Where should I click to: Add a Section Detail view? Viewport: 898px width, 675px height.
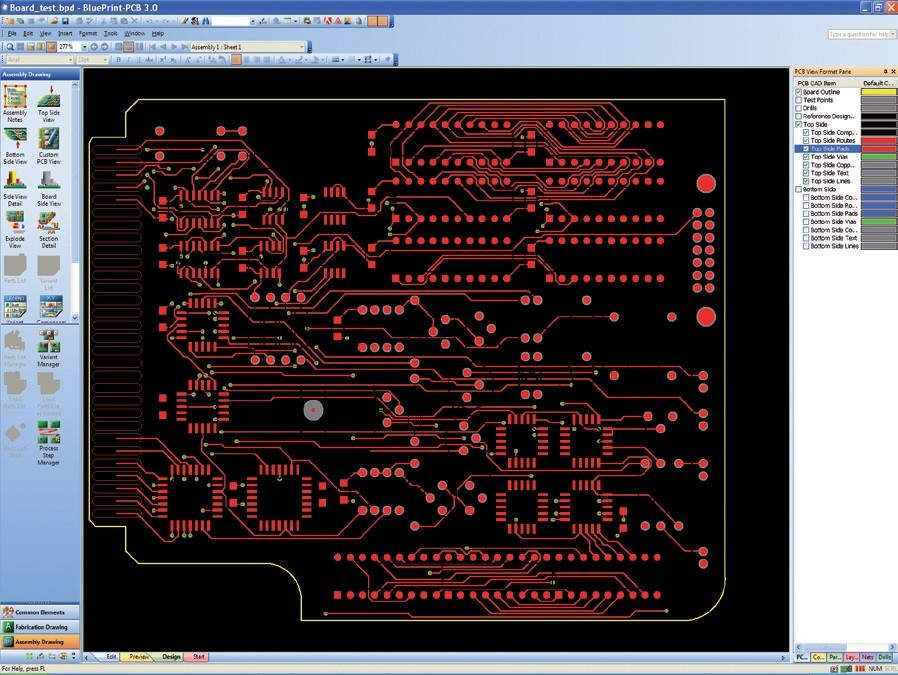point(49,230)
